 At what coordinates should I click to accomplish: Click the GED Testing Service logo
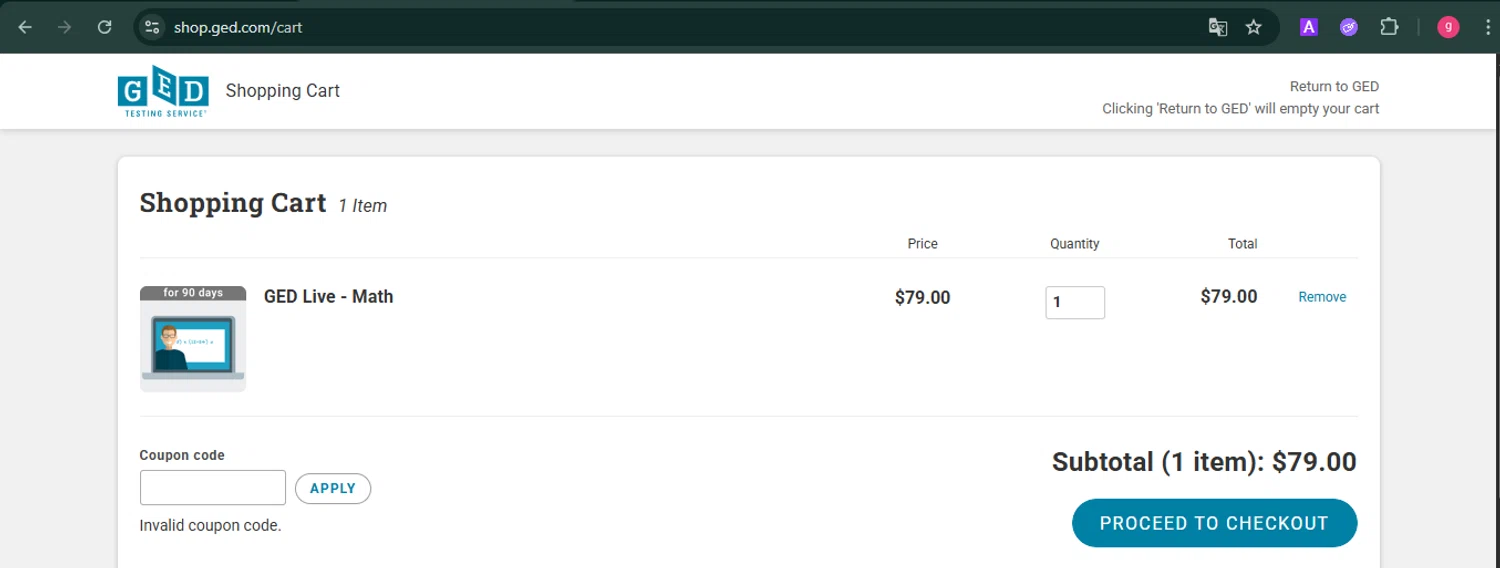point(163,91)
